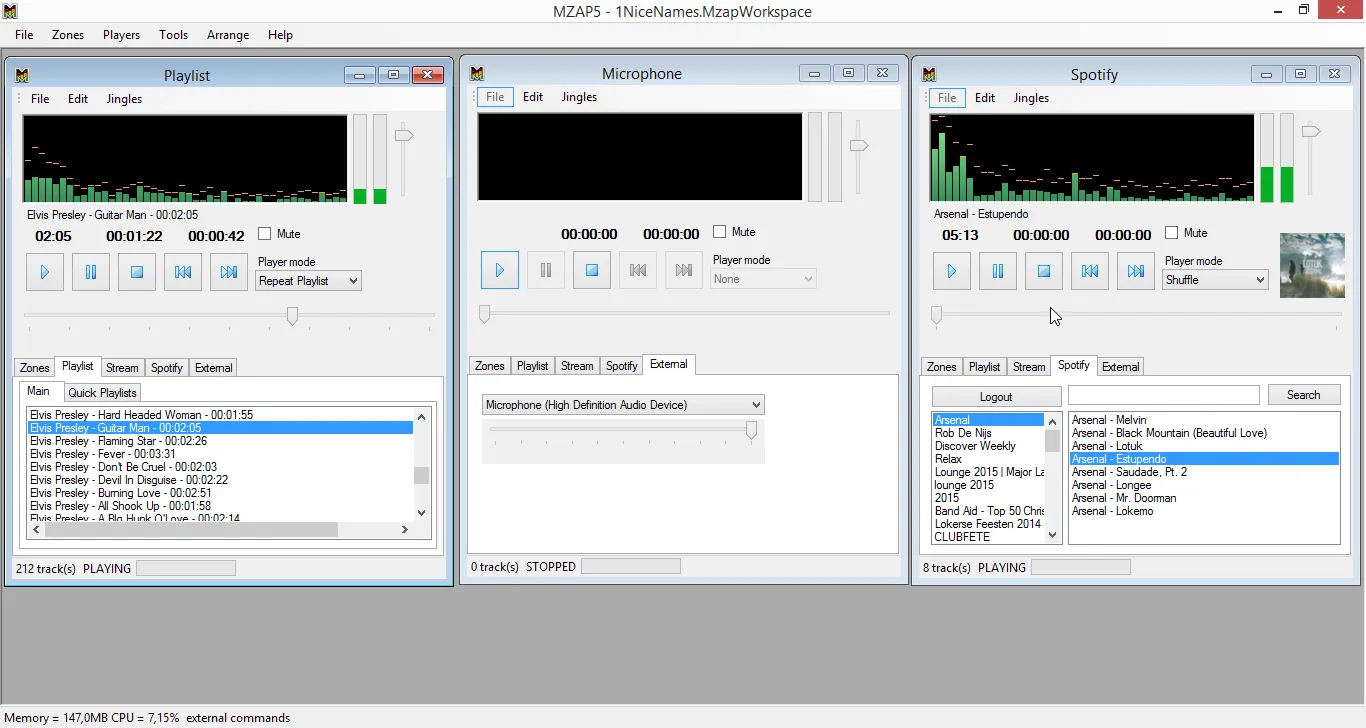Click next track button in Microphone player
Image resolution: width=1366 pixels, height=728 pixels.
click(x=684, y=270)
